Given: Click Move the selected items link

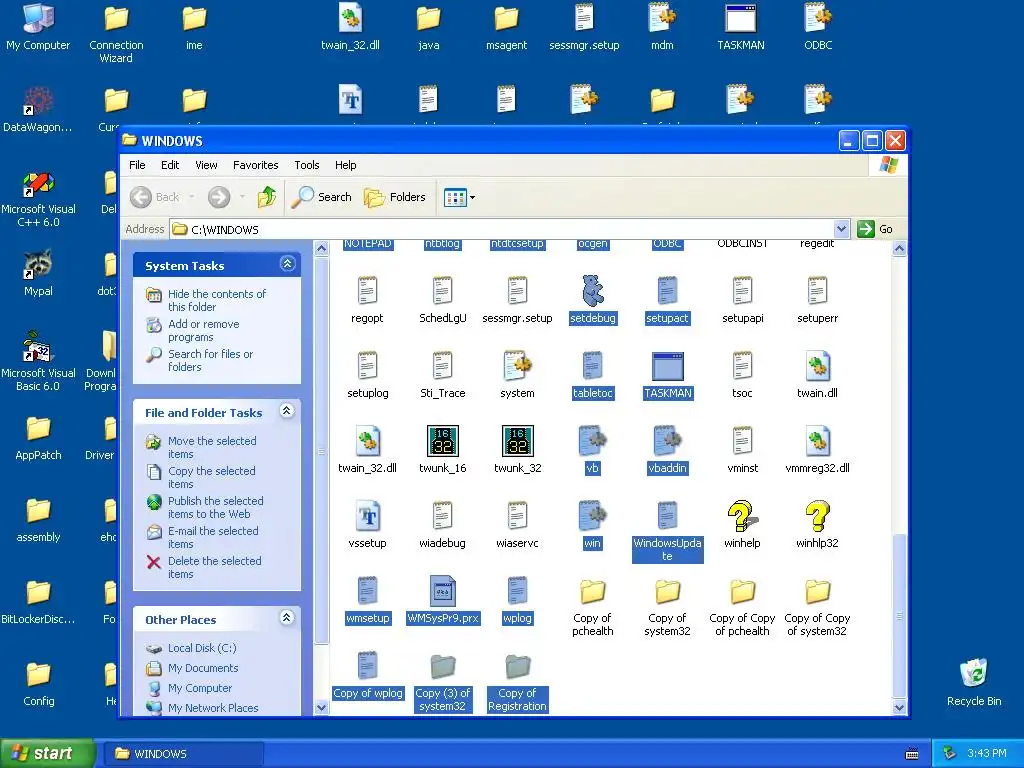Looking at the screenshot, I should pyautogui.click(x=212, y=447).
